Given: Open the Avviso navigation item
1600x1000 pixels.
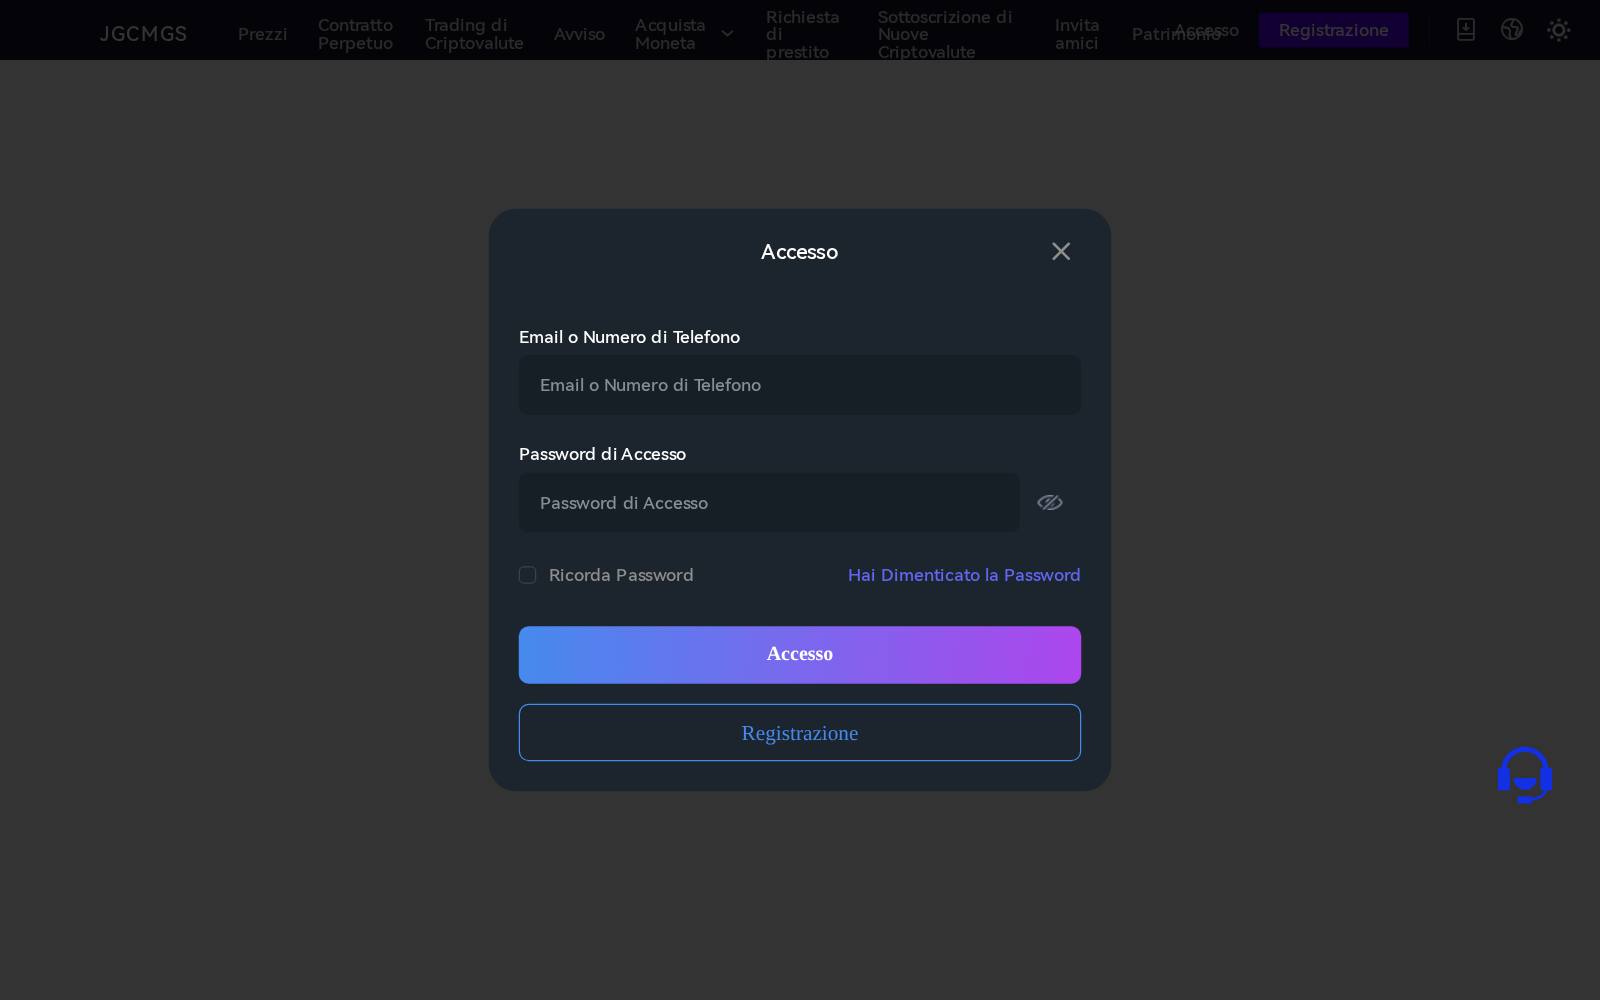Looking at the screenshot, I should (579, 34).
